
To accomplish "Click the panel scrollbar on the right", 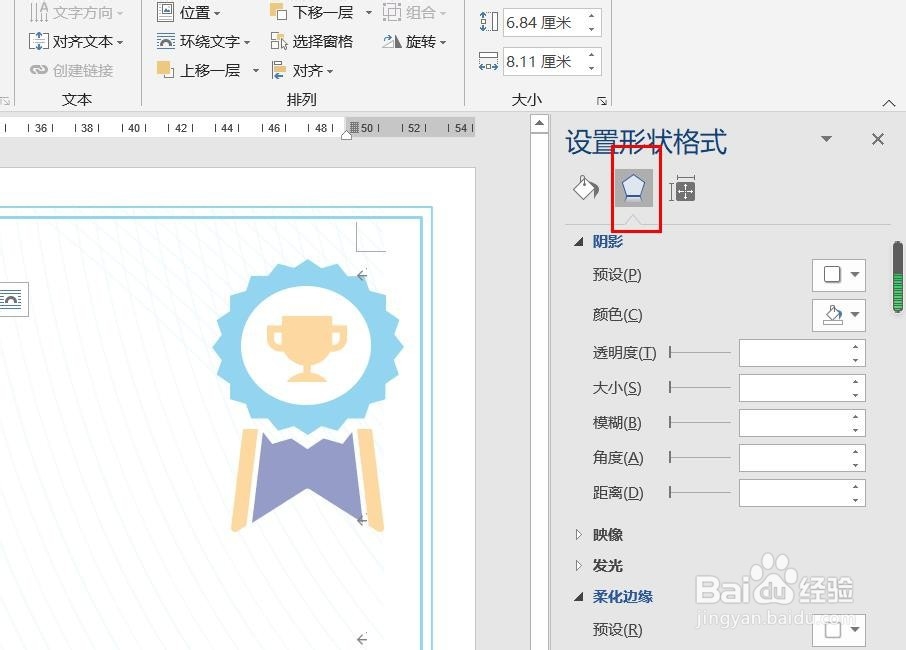I will 897,280.
